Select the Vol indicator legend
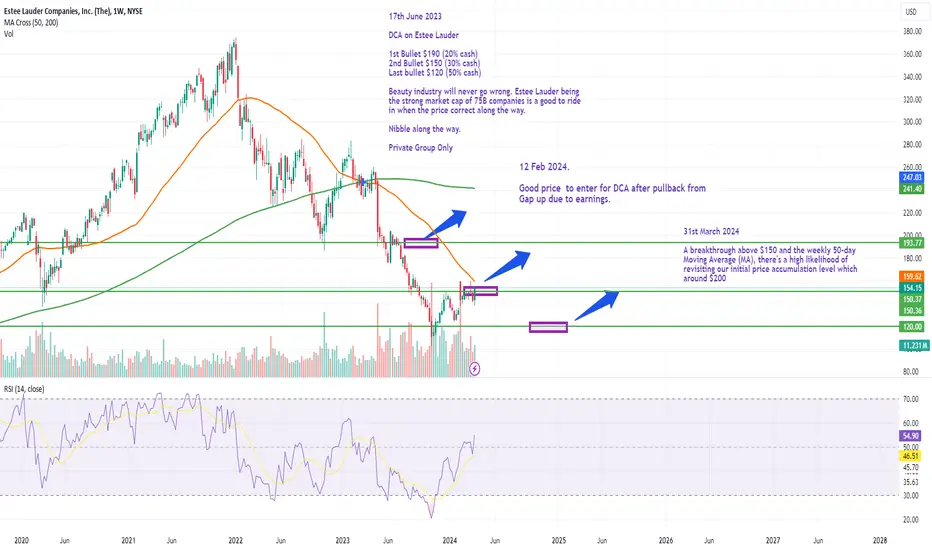 pos(8,34)
